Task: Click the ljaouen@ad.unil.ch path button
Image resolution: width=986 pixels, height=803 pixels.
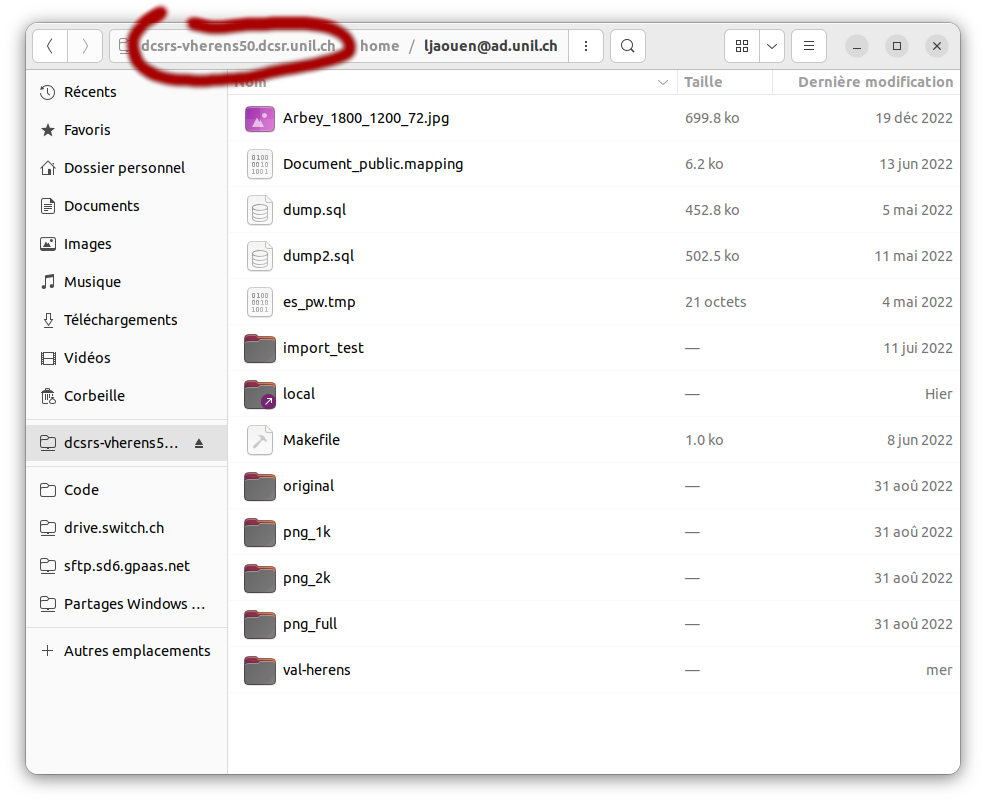Action: pyautogui.click(x=490, y=46)
